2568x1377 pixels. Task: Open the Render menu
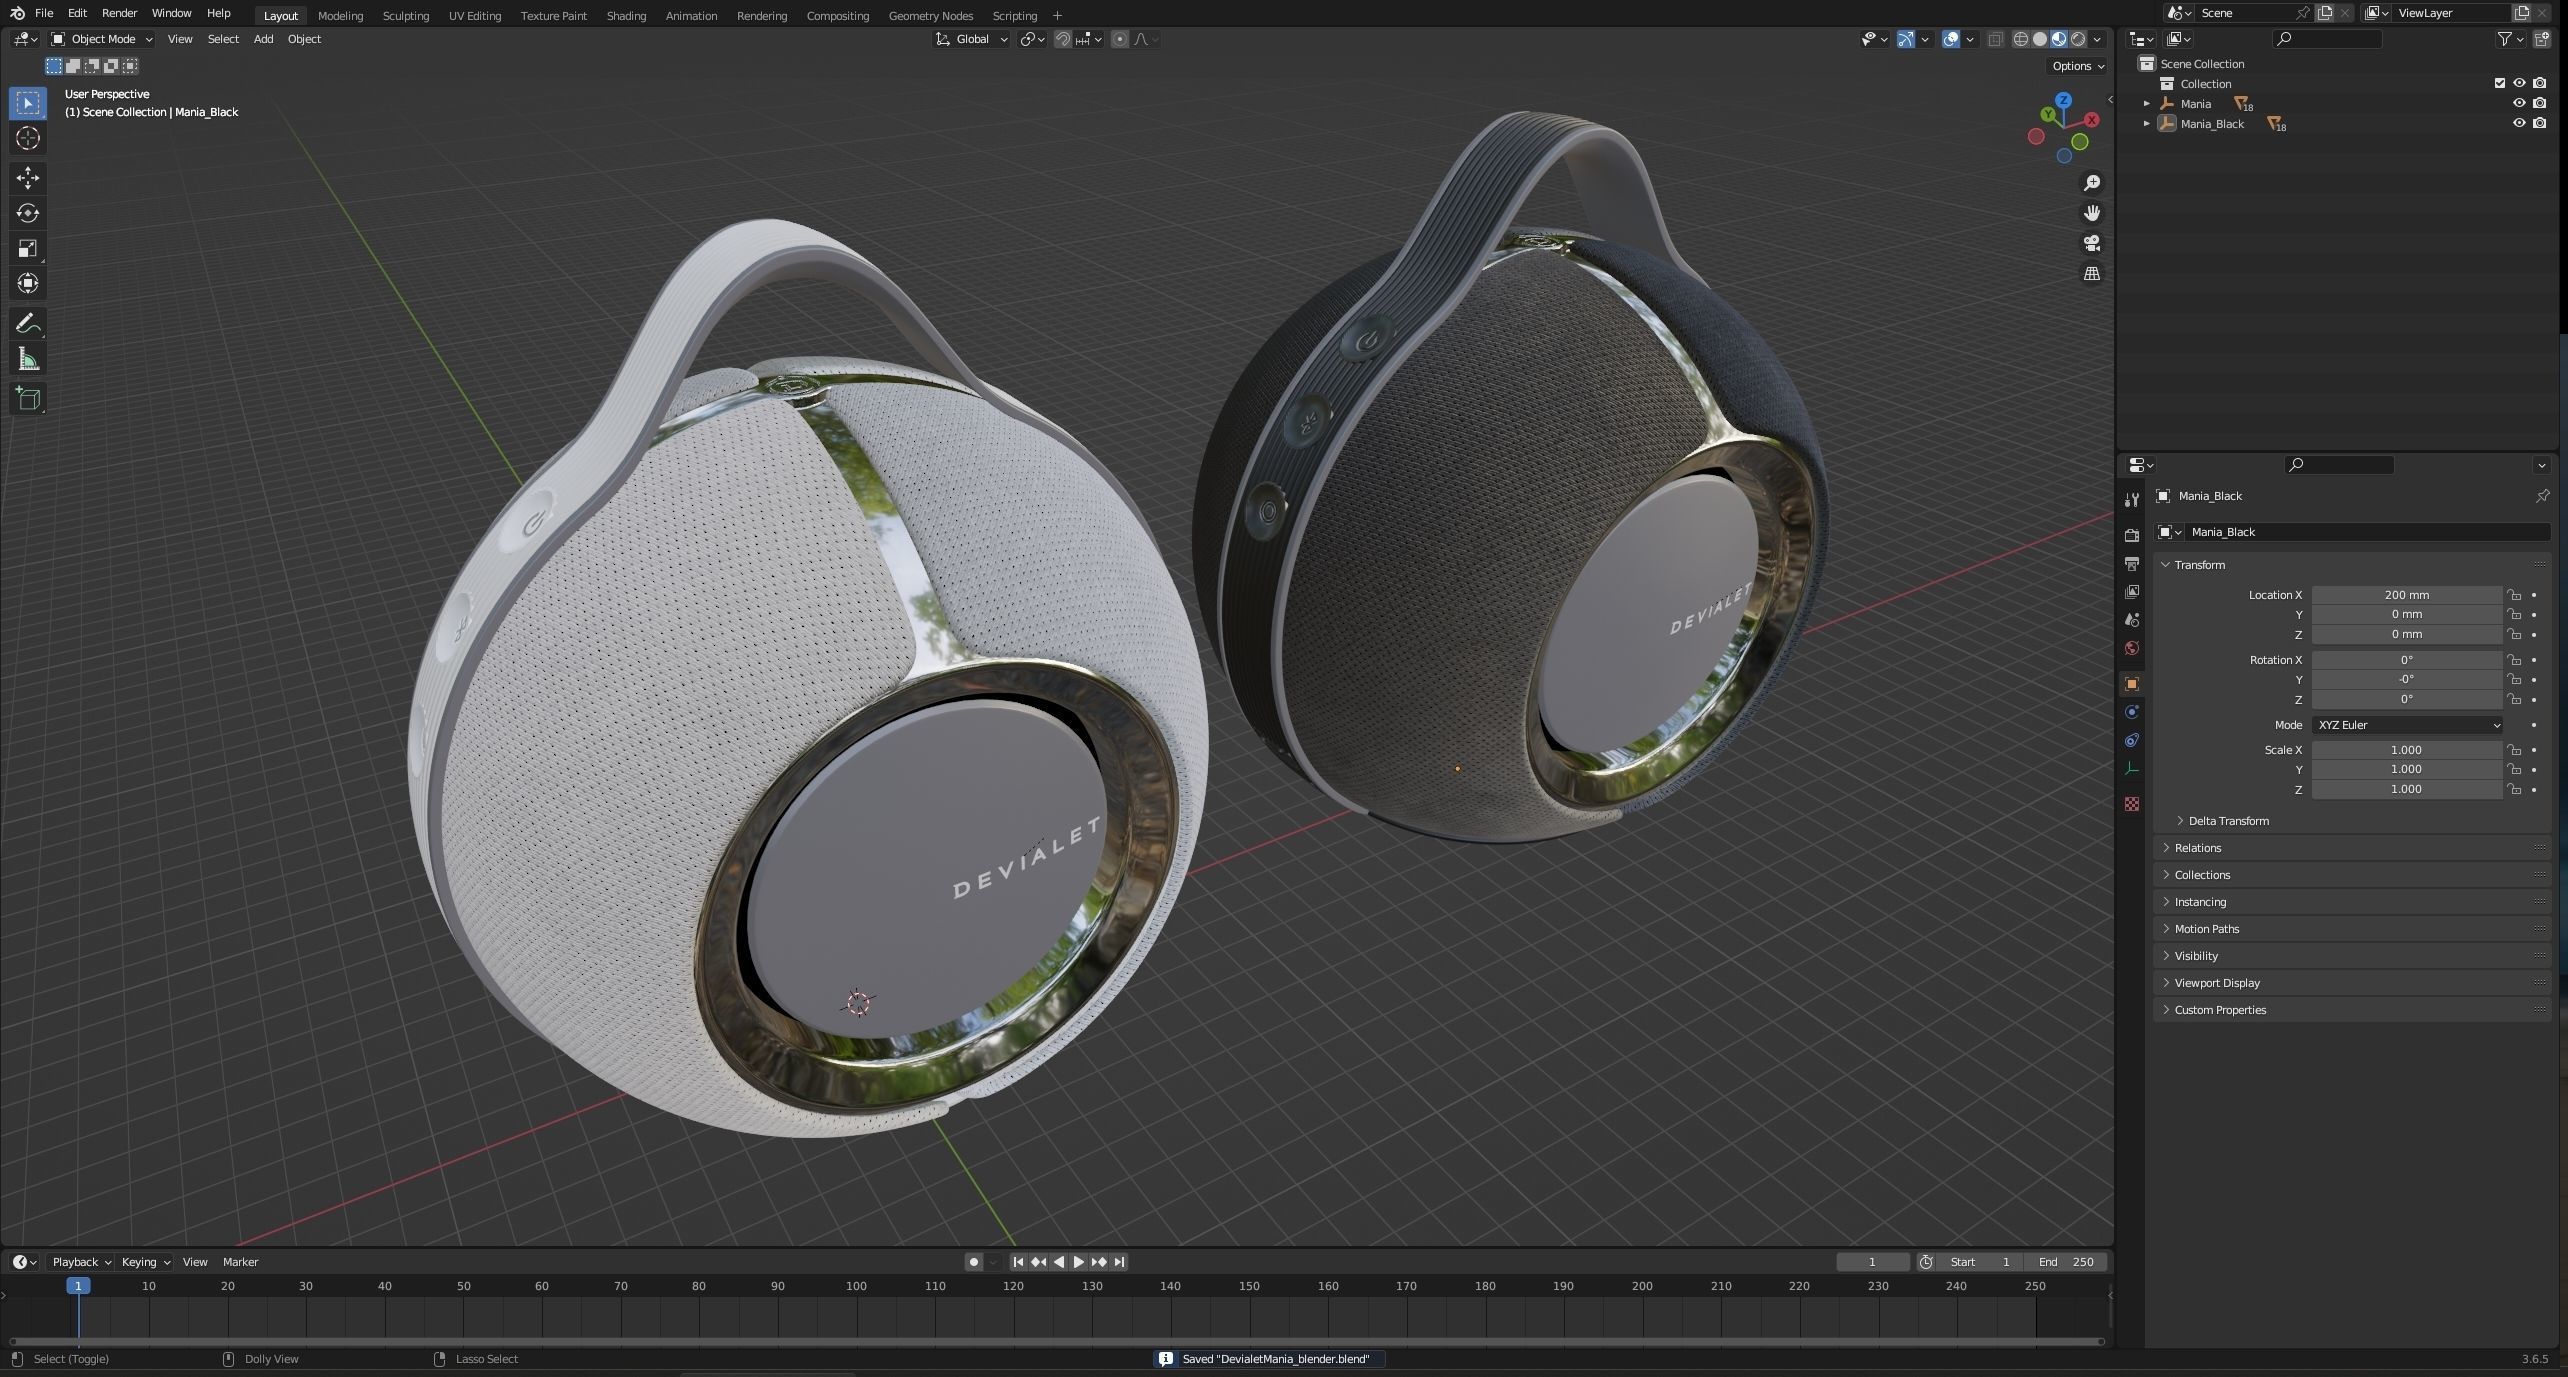(x=119, y=13)
